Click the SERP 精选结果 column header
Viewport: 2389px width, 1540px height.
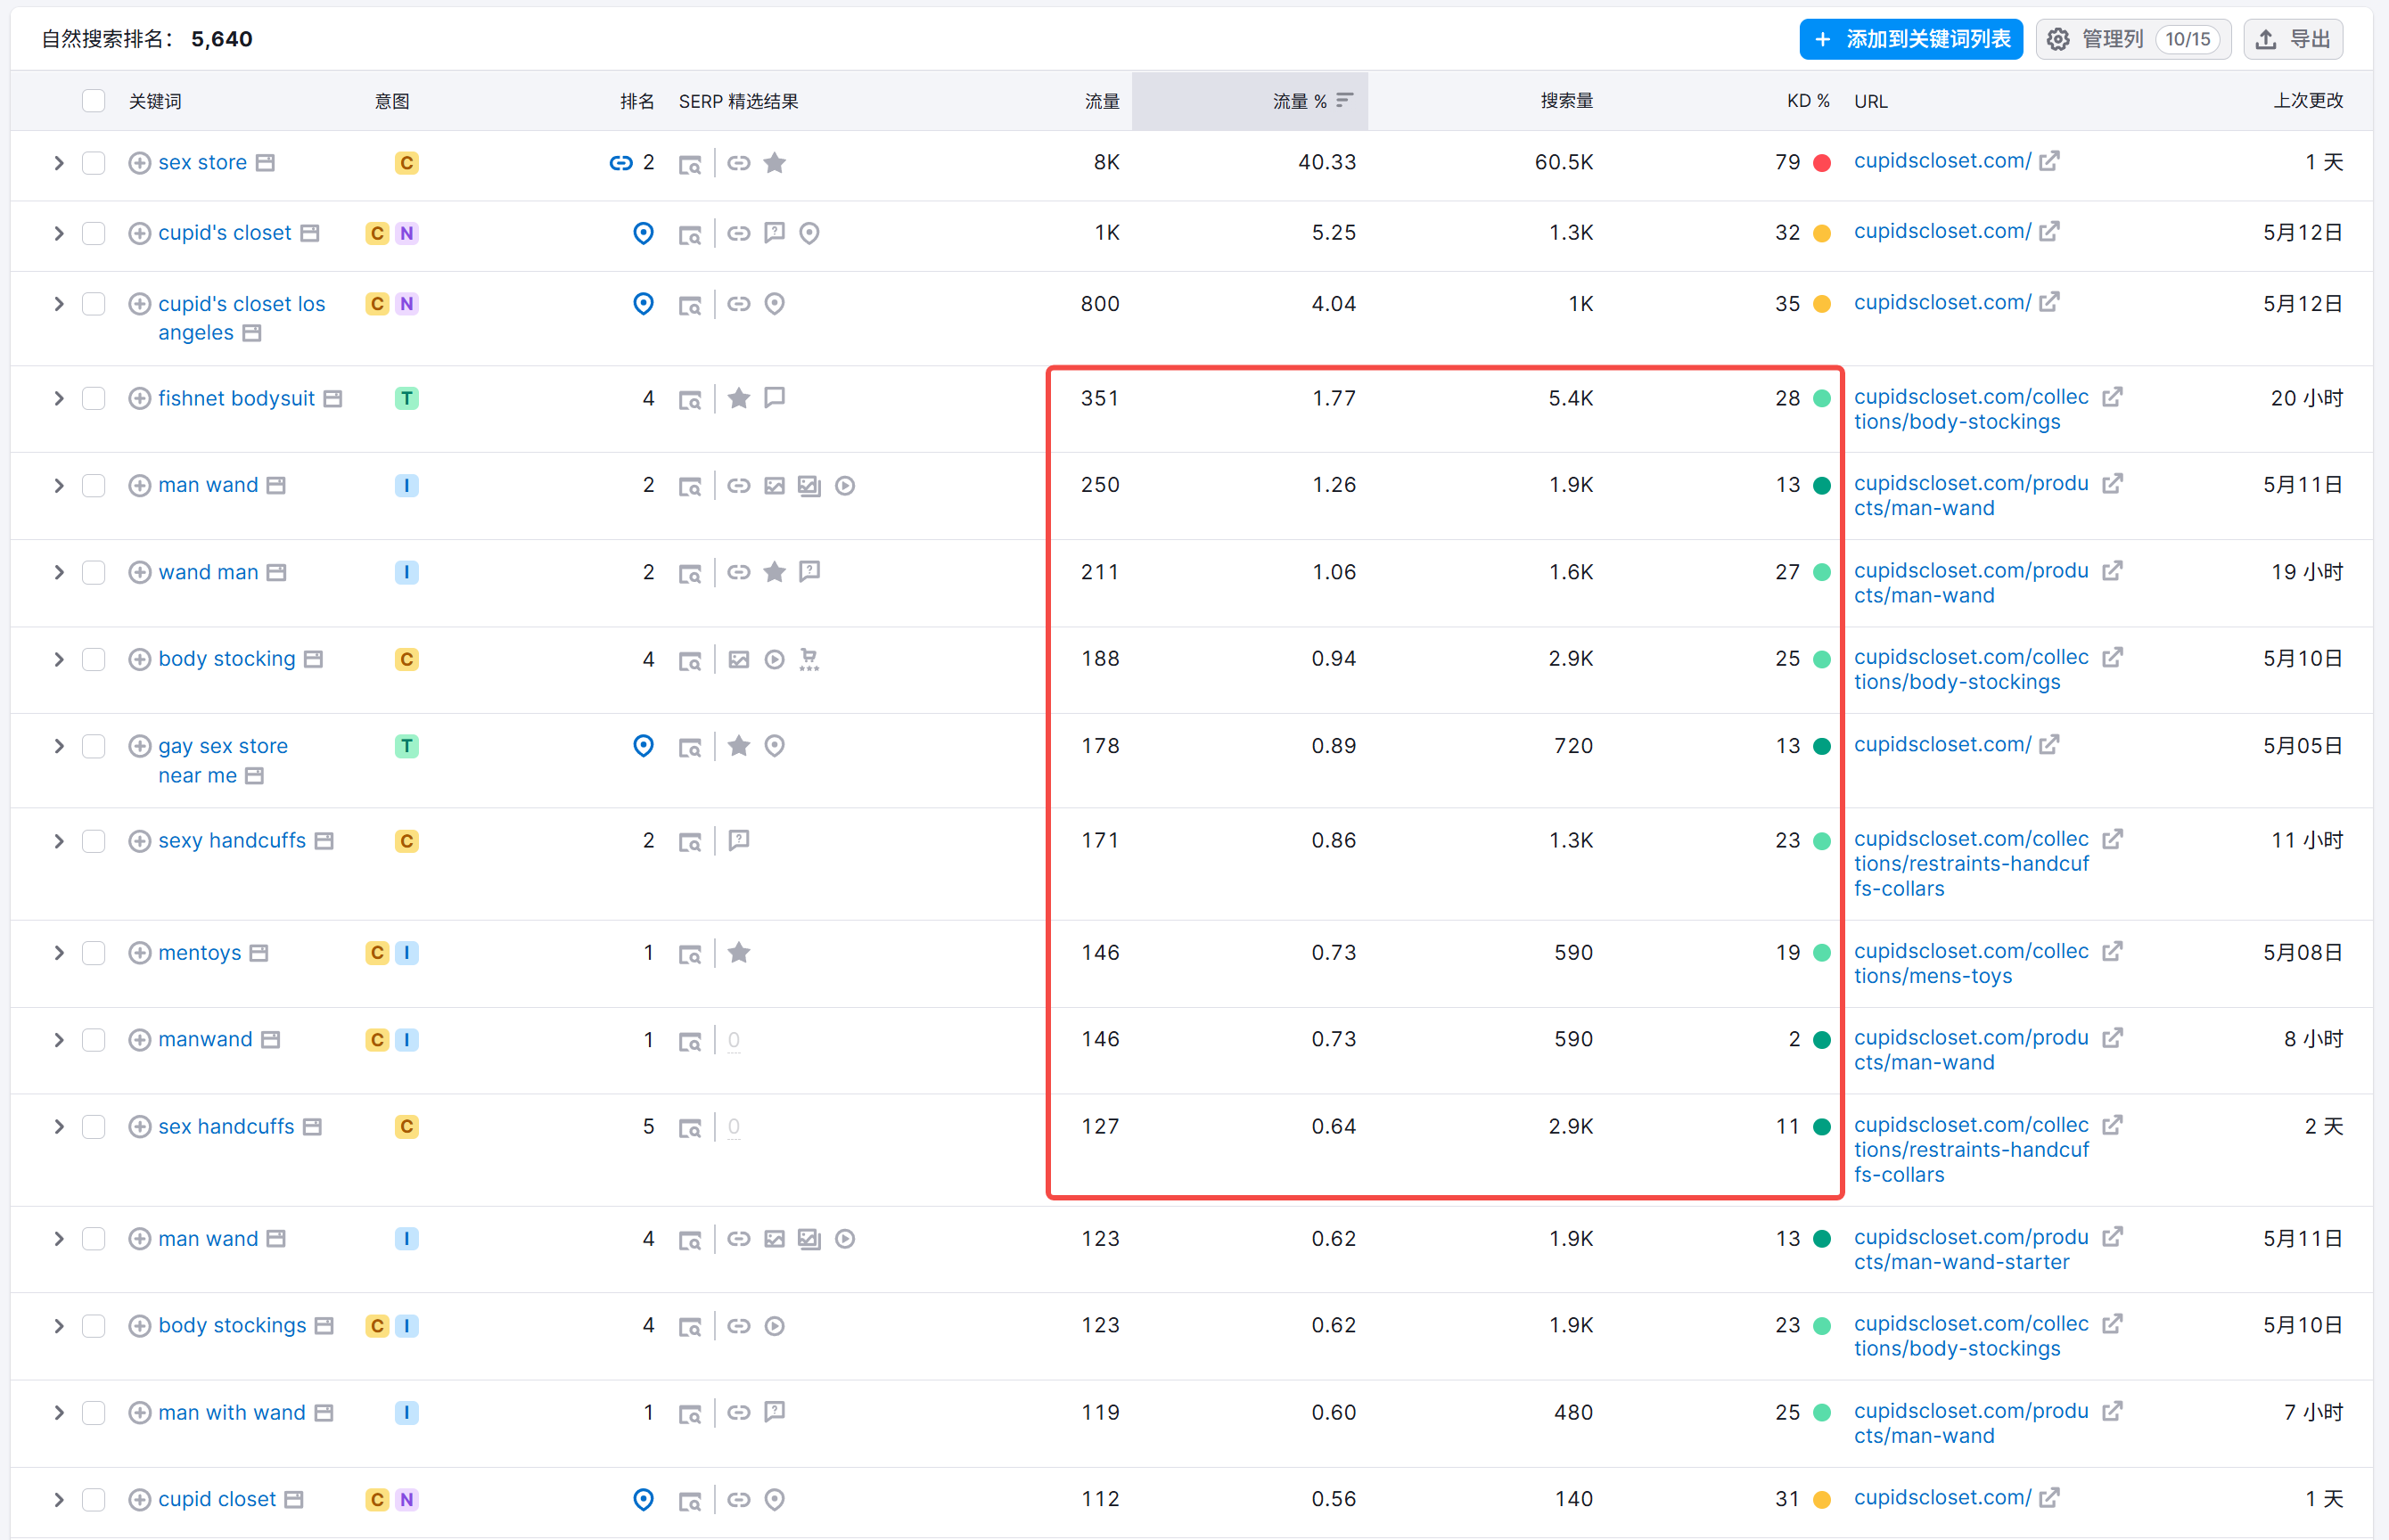pos(738,101)
